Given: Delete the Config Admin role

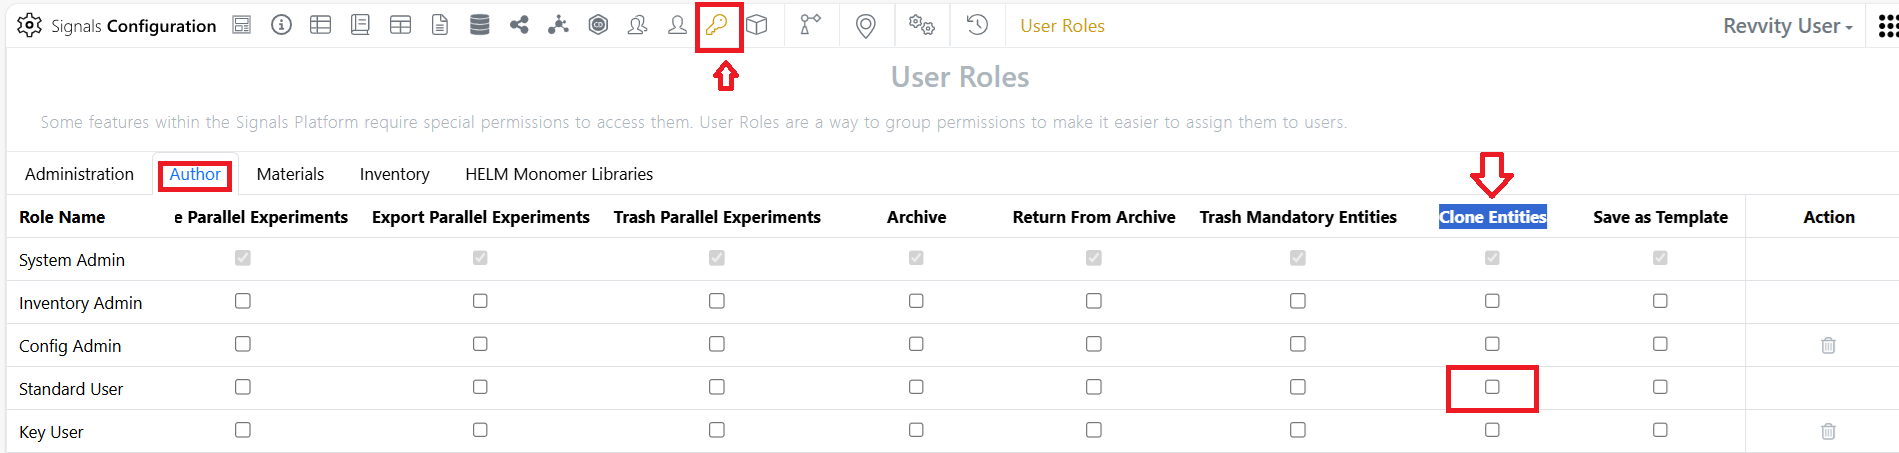Looking at the screenshot, I should click(x=1828, y=345).
